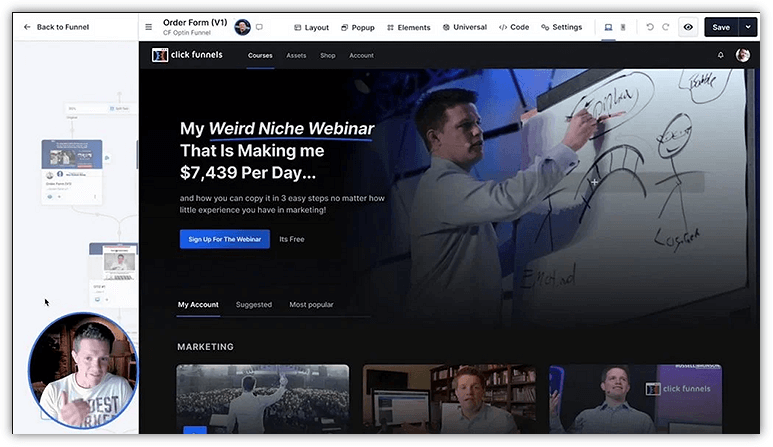The height and width of the screenshot is (447, 773).
Task: Open the hamburger menu beside Order Form (V1)
Action: tap(148, 27)
